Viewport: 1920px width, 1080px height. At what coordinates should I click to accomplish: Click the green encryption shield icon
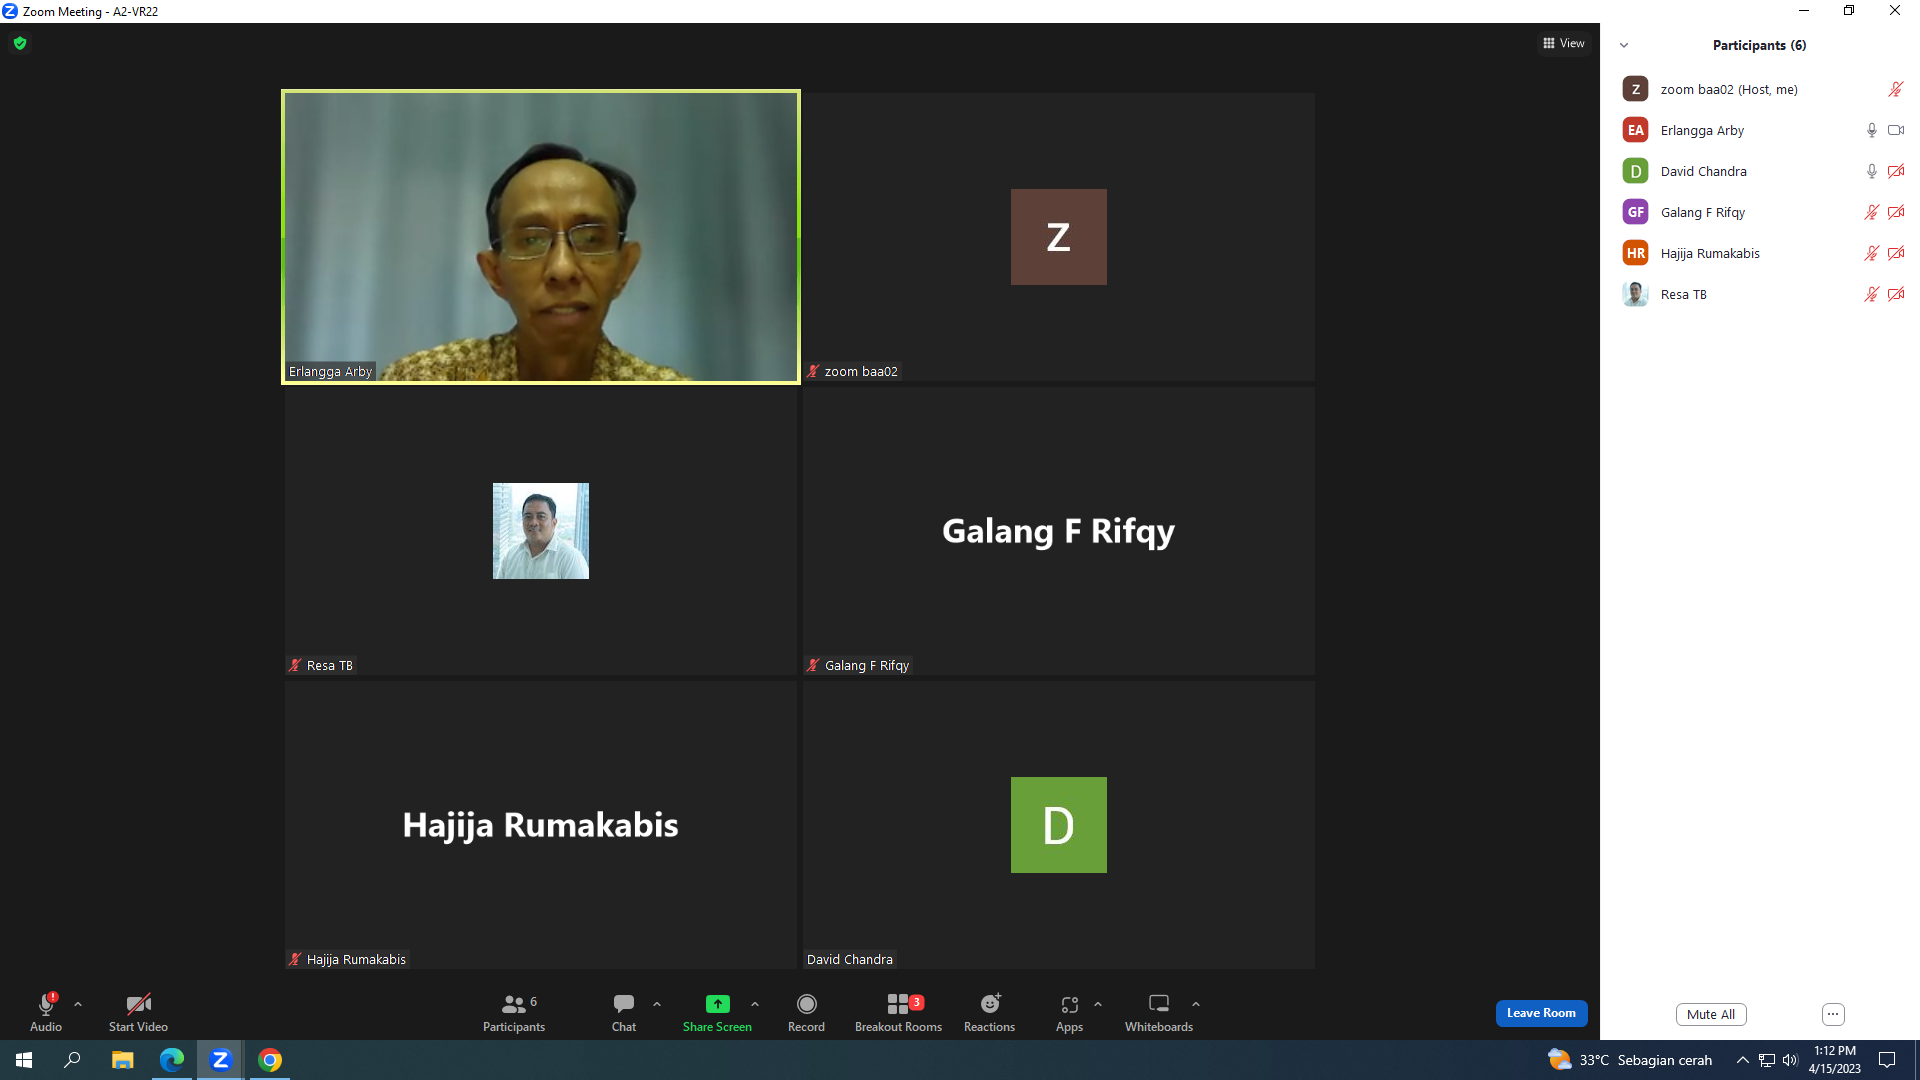(20, 43)
